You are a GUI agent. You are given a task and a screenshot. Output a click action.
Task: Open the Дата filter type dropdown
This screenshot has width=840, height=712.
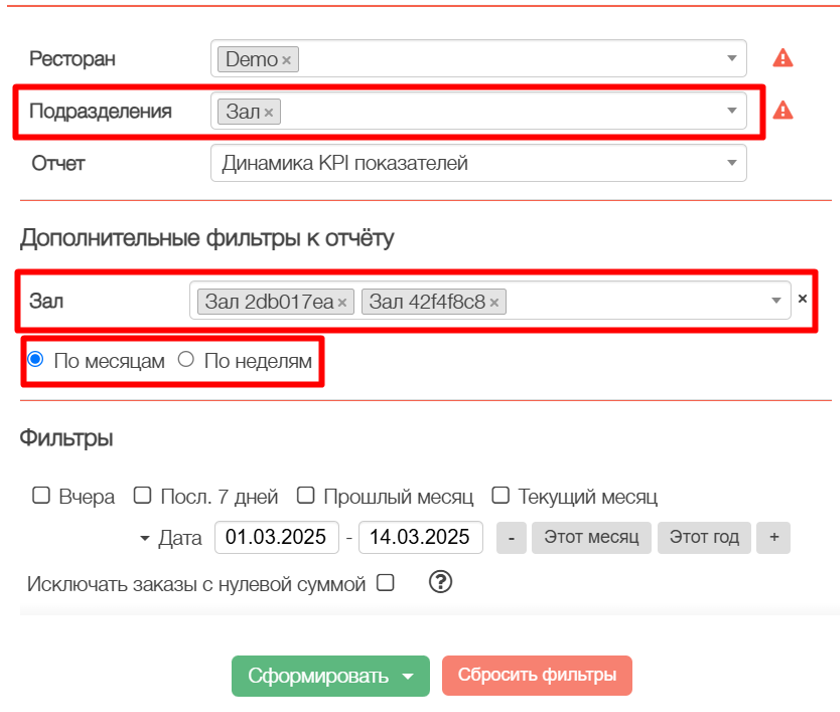146,538
